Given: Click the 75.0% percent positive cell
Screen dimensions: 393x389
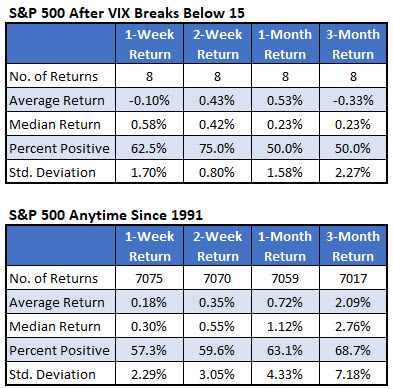Looking at the screenshot, I should 217,148.
